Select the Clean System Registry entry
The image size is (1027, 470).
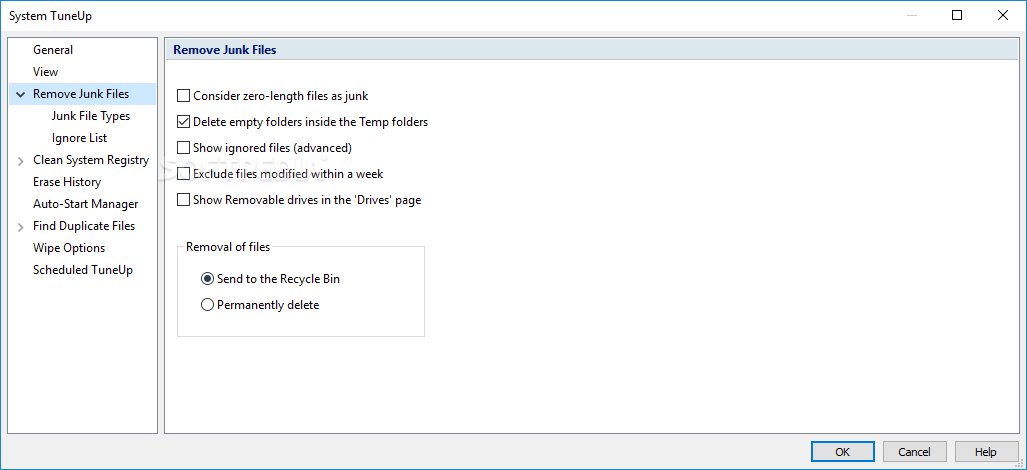click(x=91, y=160)
